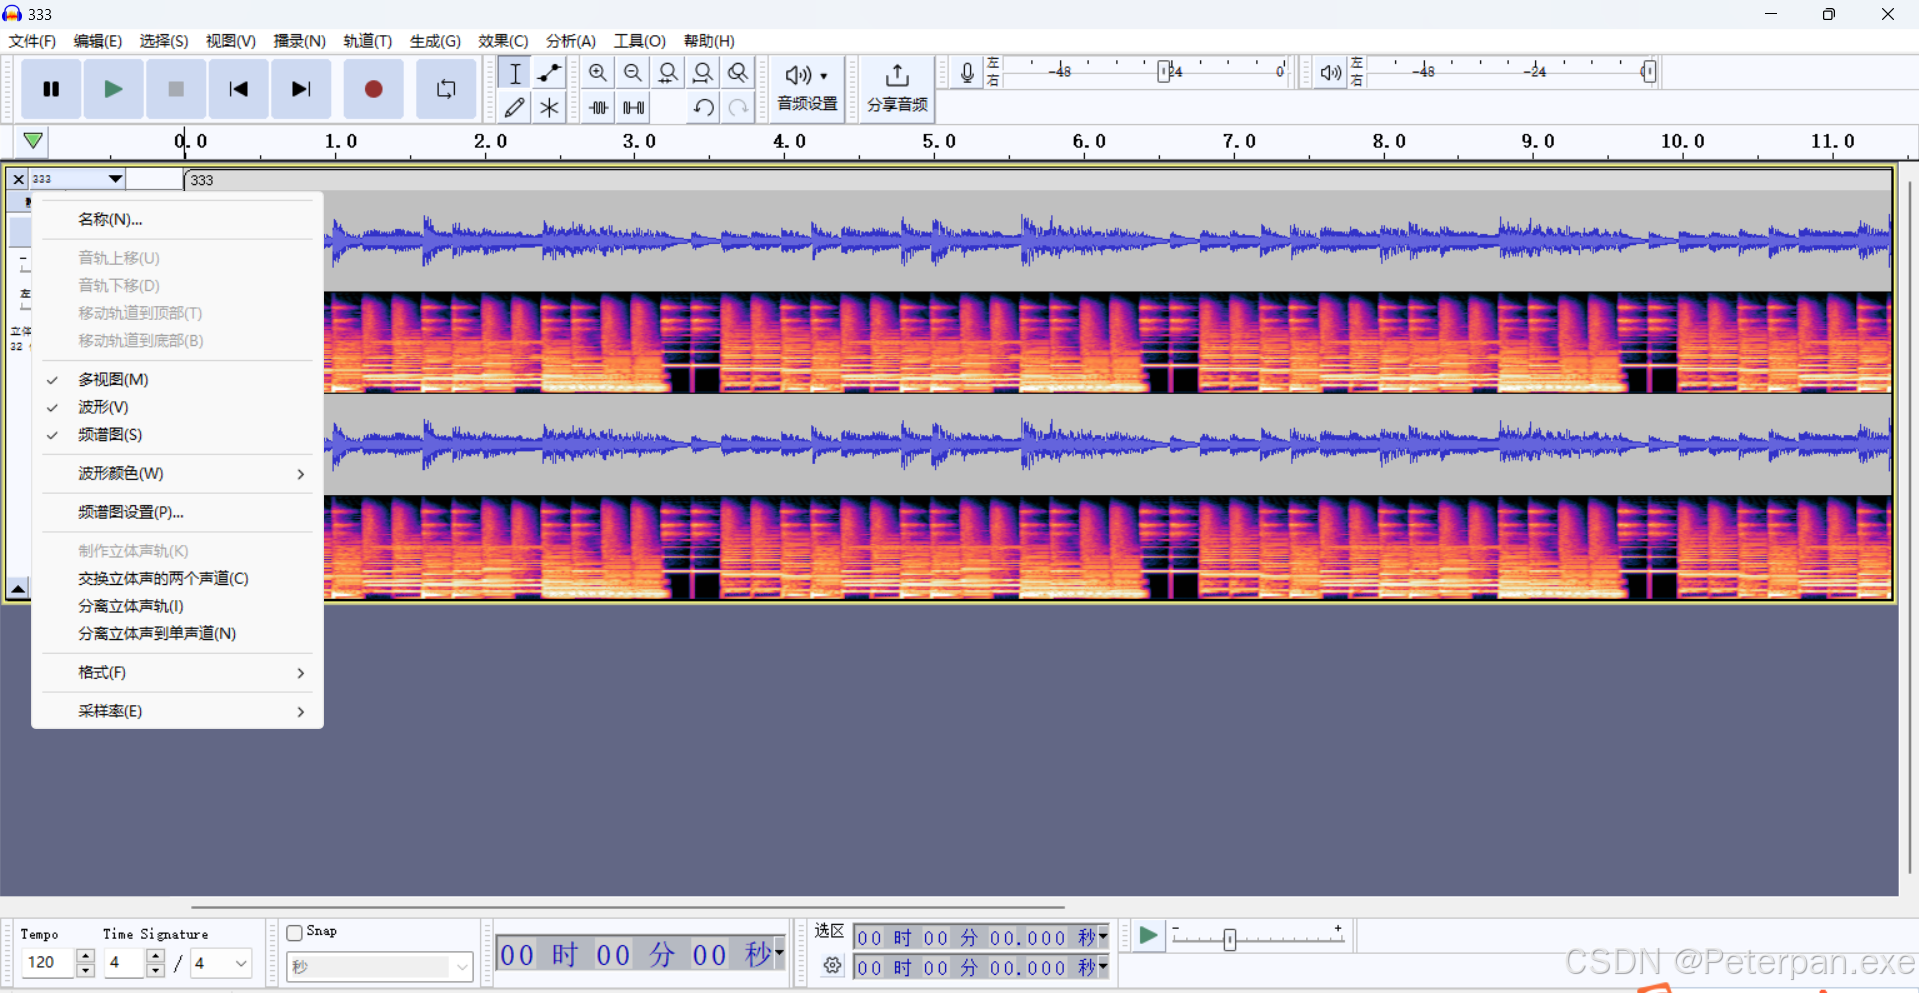Skip to start of the project
The width and height of the screenshot is (1919, 993).
click(238, 89)
